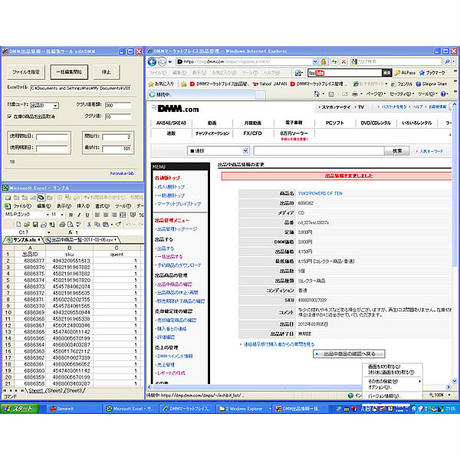Open the Tools menu in IE command bar
Screen dimensions: 460x460
coord(427,94)
